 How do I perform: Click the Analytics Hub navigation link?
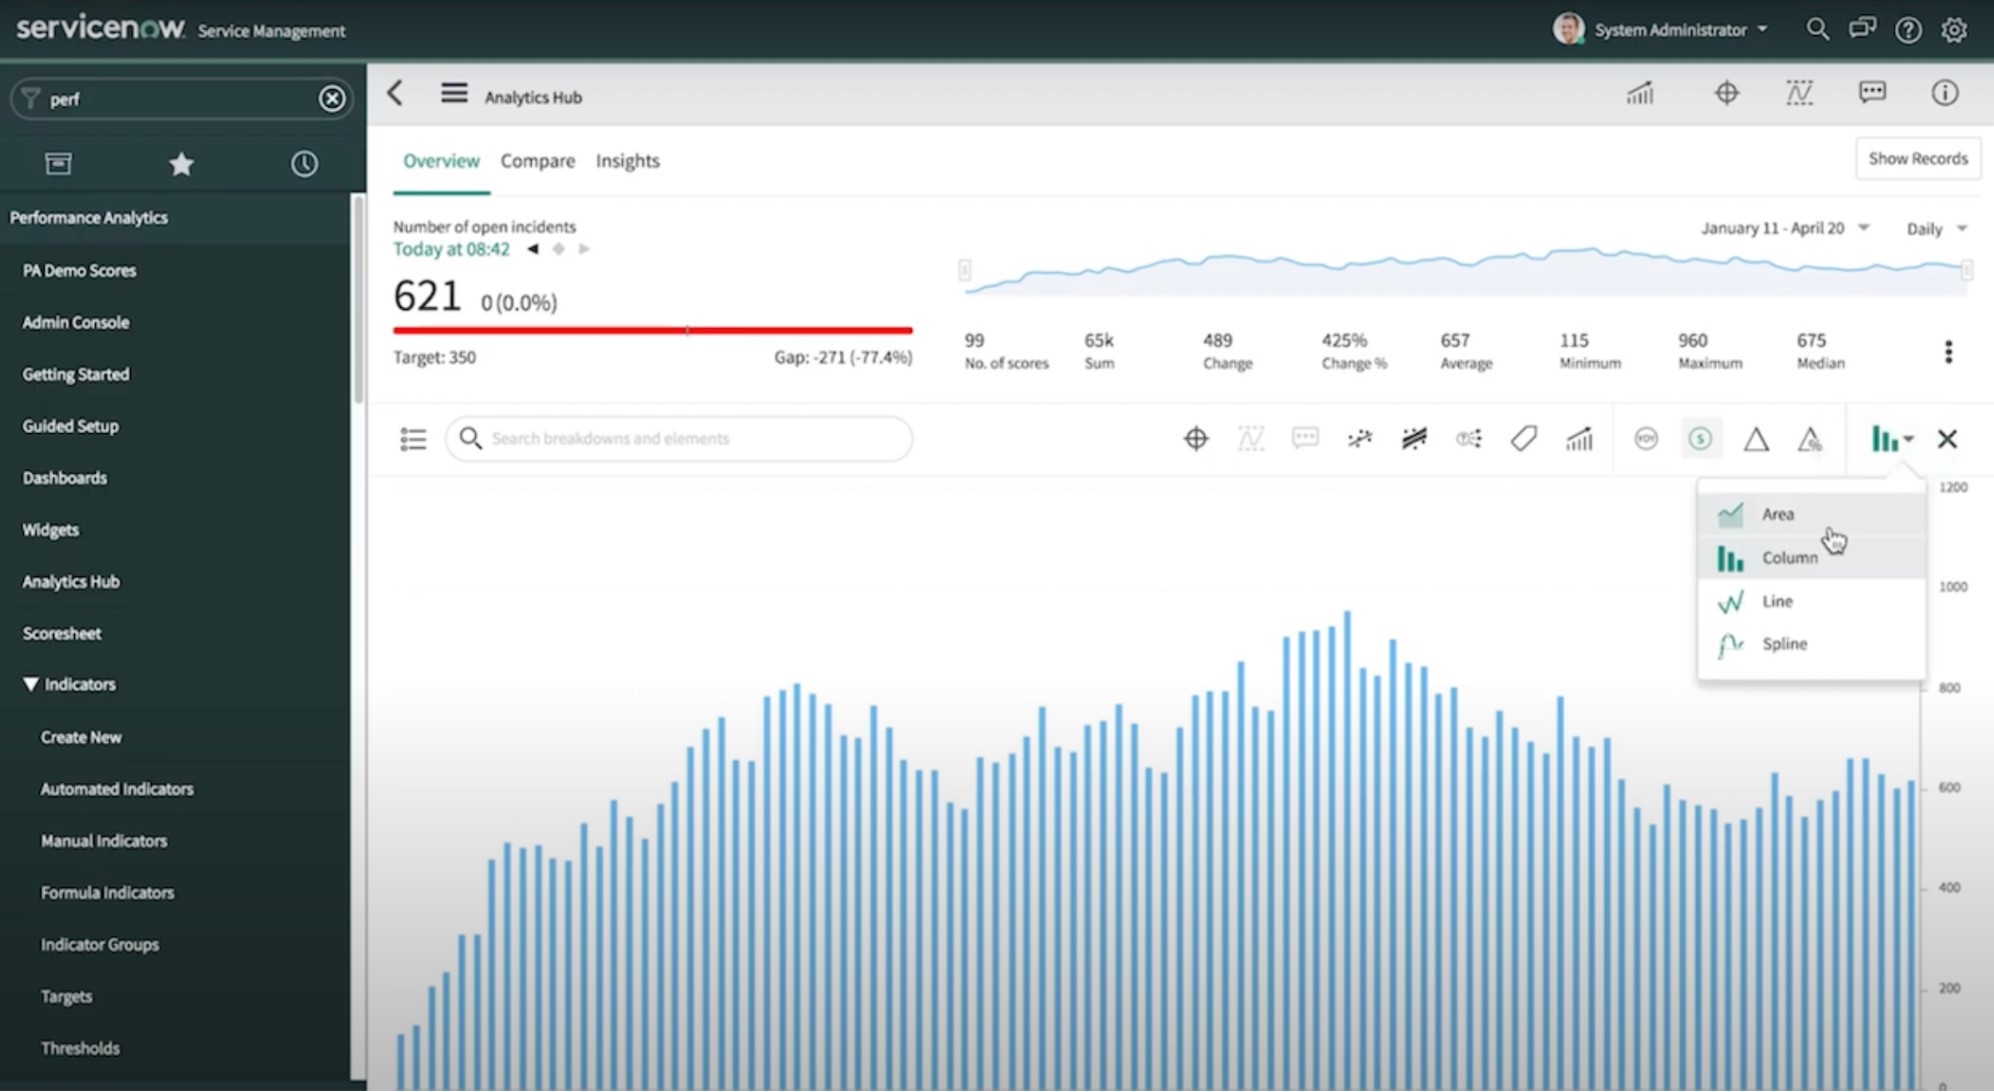tap(71, 581)
